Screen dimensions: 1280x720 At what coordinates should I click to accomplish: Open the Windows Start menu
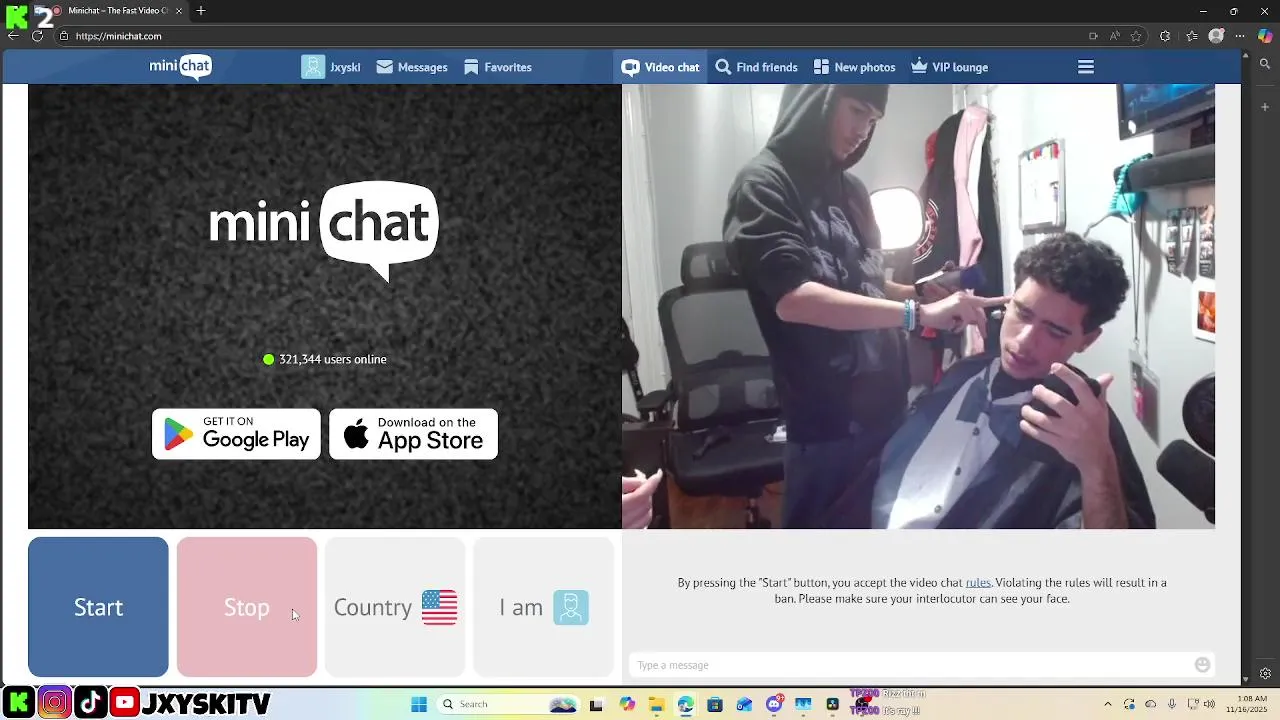point(419,704)
